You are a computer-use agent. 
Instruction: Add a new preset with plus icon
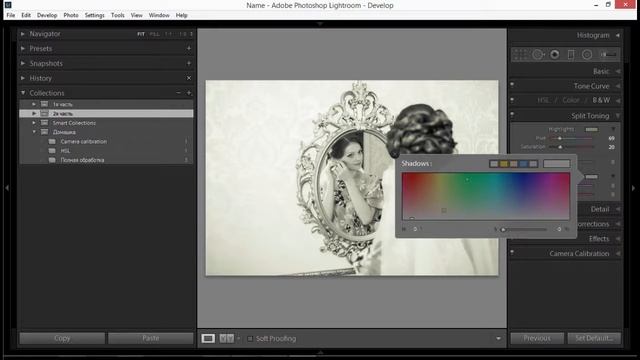[189, 49]
